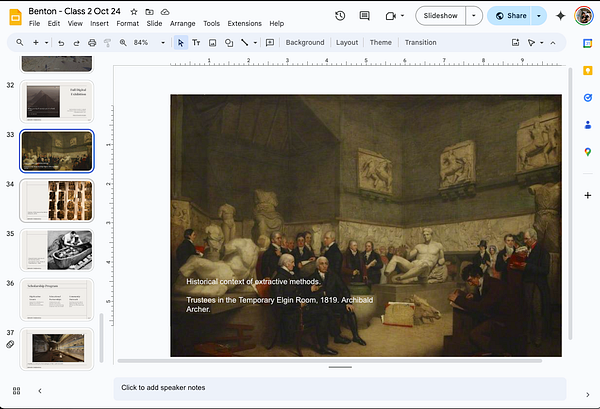The width and height of the screenshot is (600, 409).
Task: Open version history clock icon
Action: coord(340,16)
